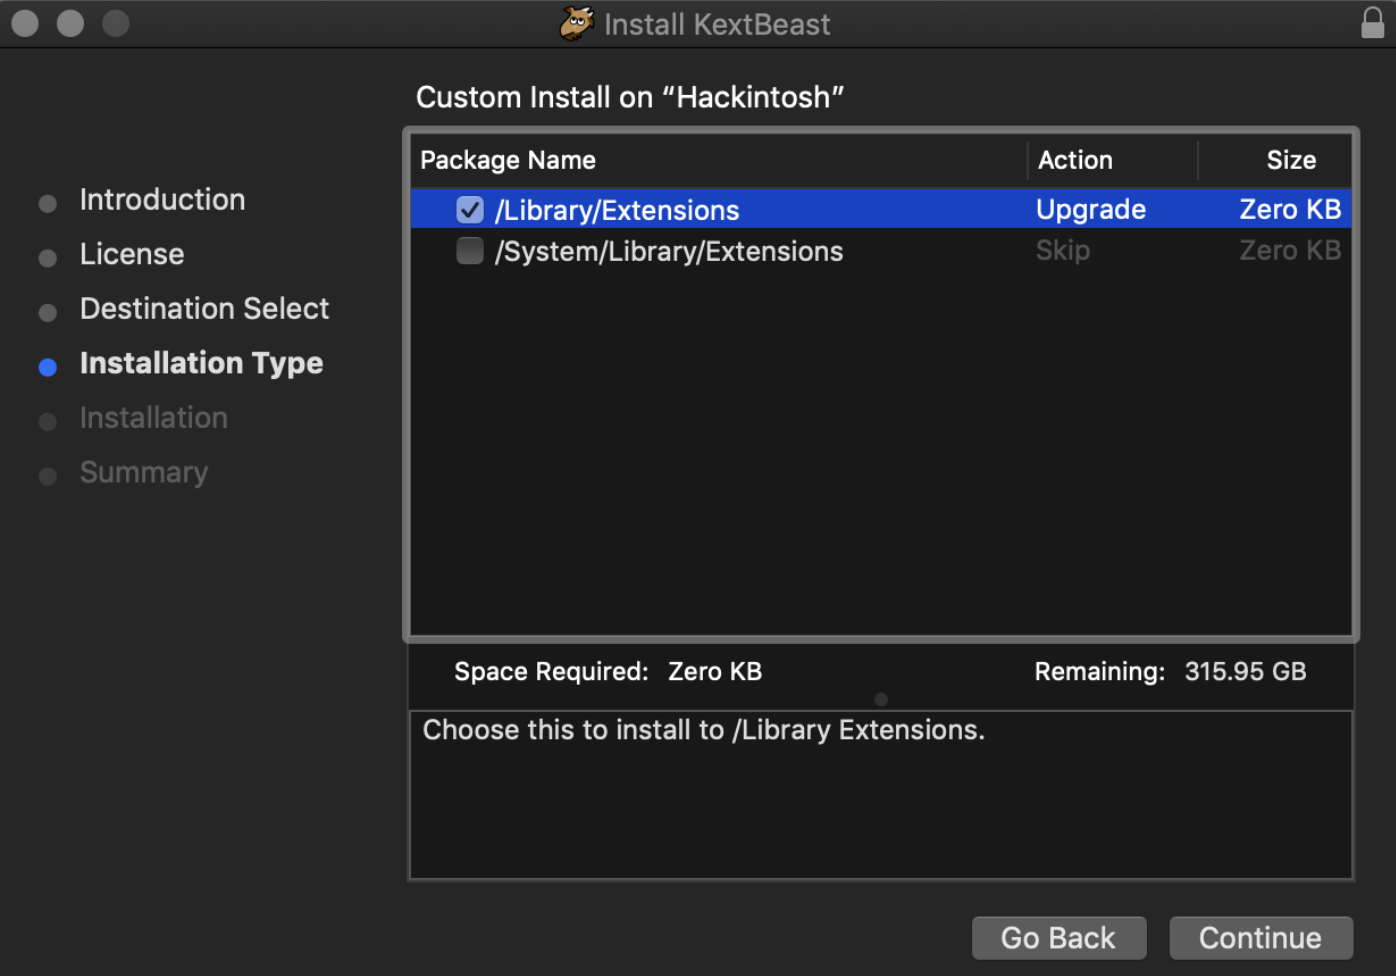
Task: Click the KextBeast mascot icon in title
Action: tap(576, 23)
